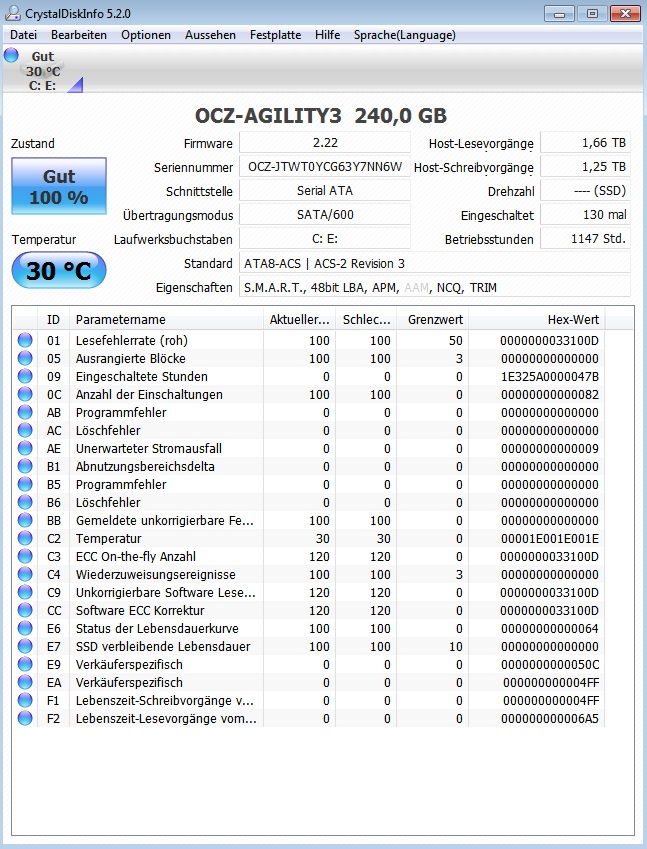Click status orb for B1 Abnutzungsbereichsdelta
Screen dimensions: 647x849
[x=25, y=466]
